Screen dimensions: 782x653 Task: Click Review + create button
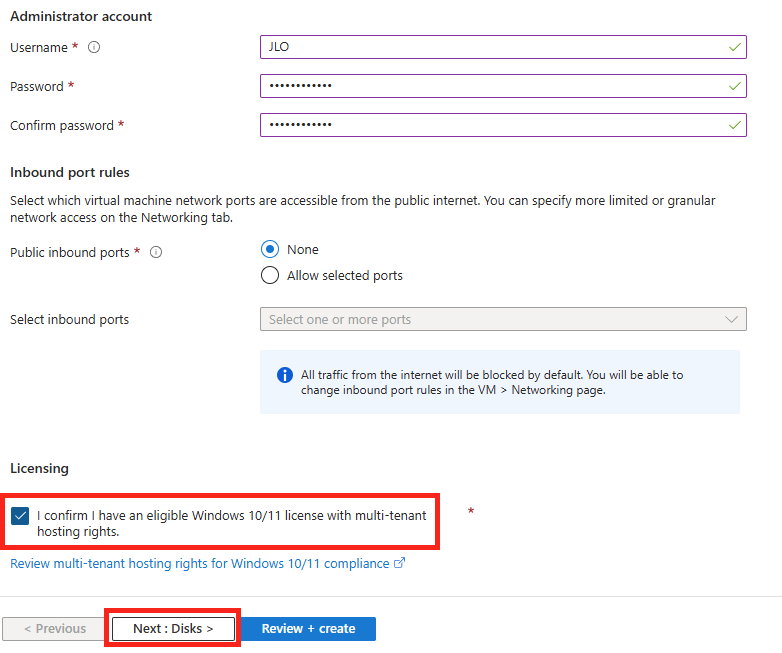(308, 629)
